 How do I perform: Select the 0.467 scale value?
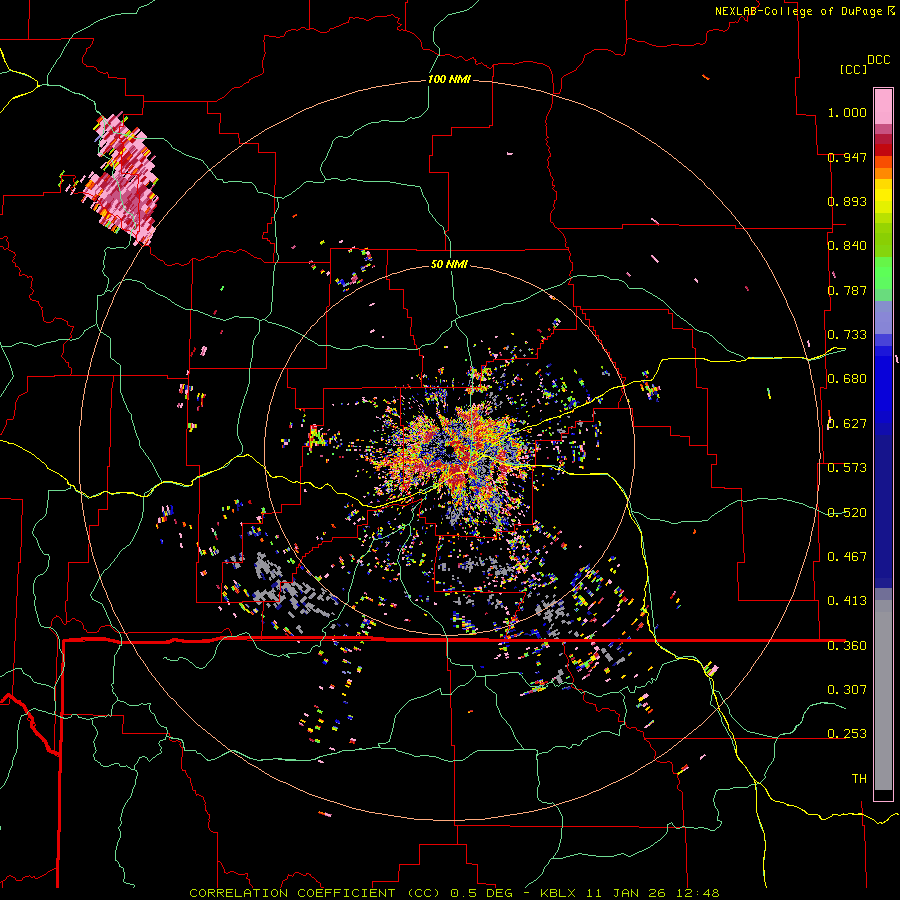click(x=847, y=557)
